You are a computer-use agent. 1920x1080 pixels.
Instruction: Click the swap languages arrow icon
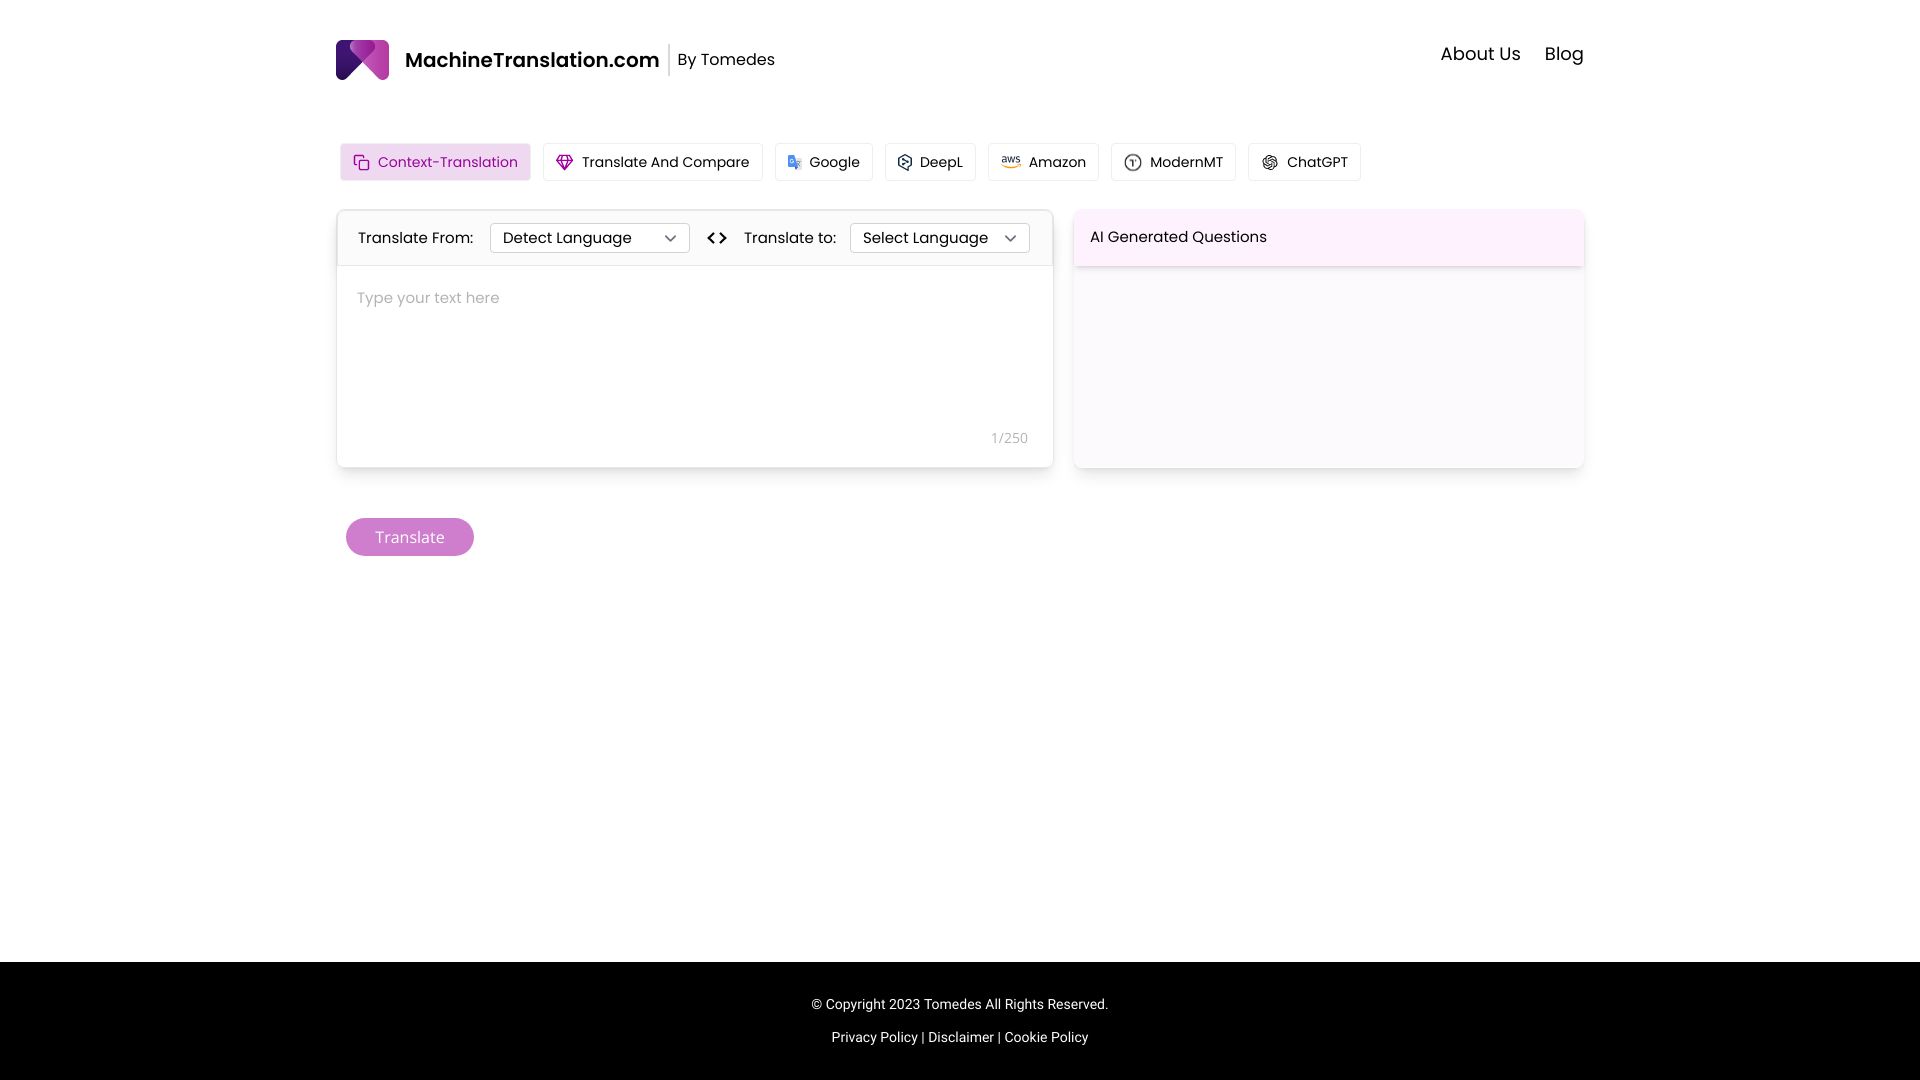pyautogui.click(x=716, y=237)
